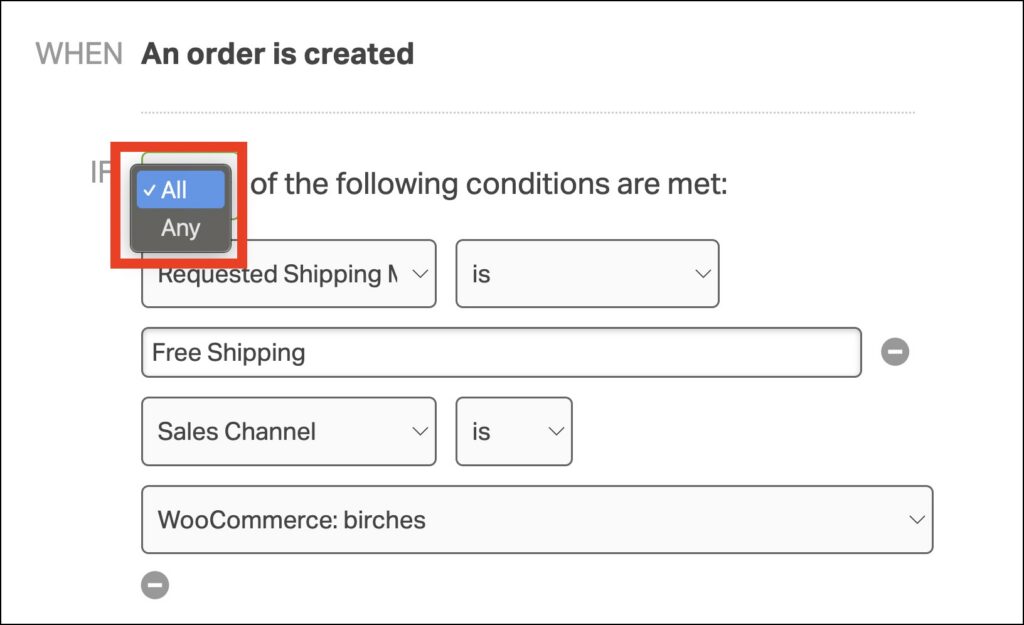Click the chevron on Requested Shipping Method box
The height and width of the screenshot is (625, 1024).
[x=420, y=273]
